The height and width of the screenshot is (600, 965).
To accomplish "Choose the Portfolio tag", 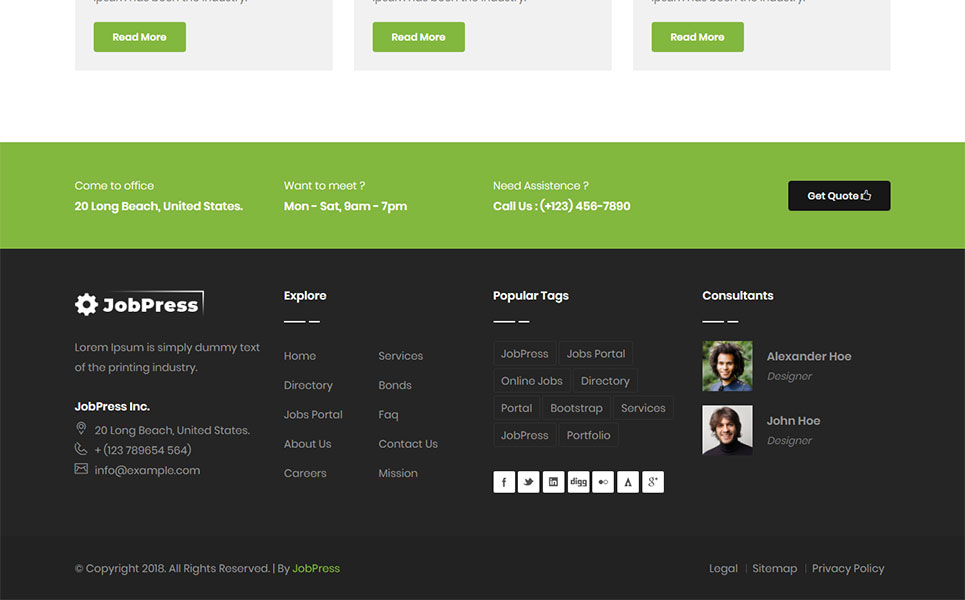I will (588, 435).
